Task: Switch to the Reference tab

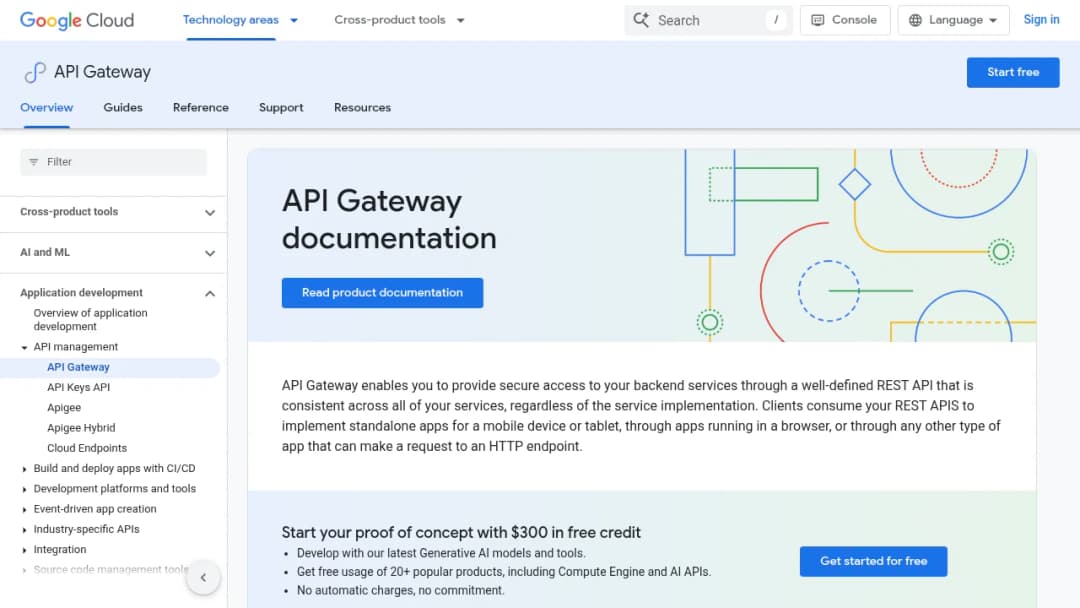Action: (200, 107)
